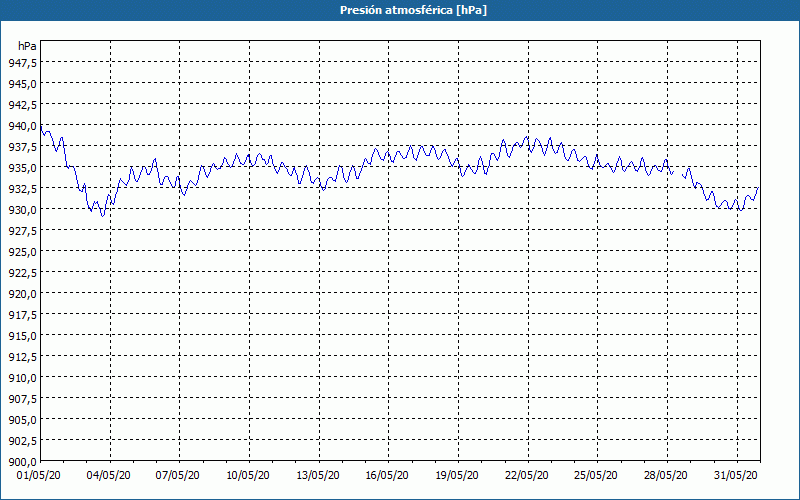Screen dimensions: 800x500
Task: Click the 920,0 y-axis label
Action: (x=22, y=293)
